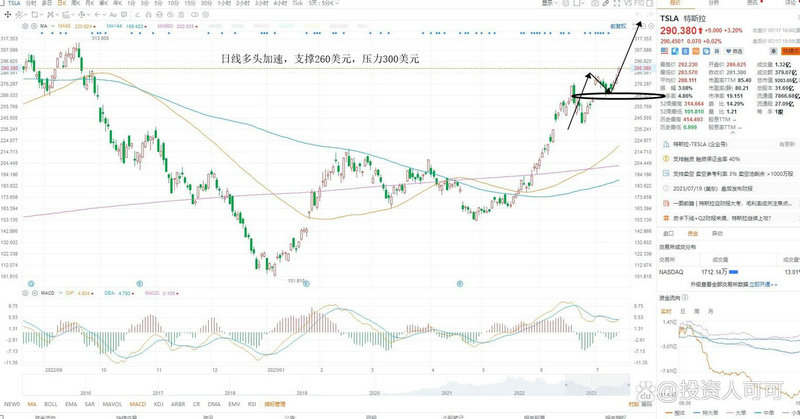The width and height of the screenshot is (800, 419).
Task: Click the icon beside 支持卖空 row
Action: [664, 173]
